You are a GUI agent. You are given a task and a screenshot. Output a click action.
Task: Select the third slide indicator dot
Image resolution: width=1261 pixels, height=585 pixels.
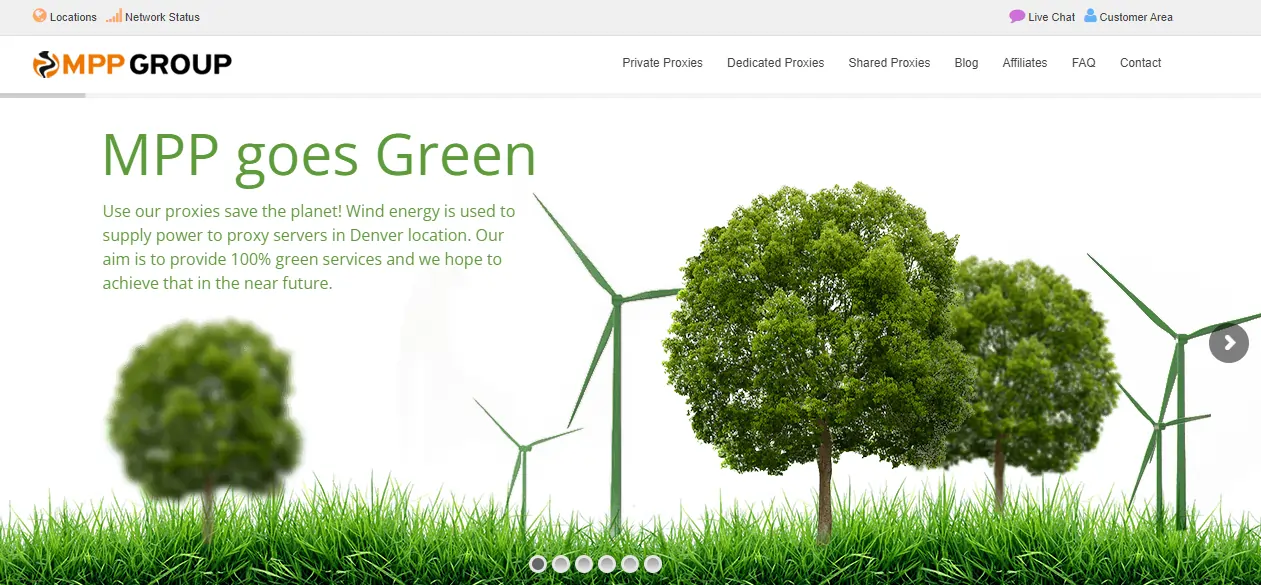coord(584,564)
